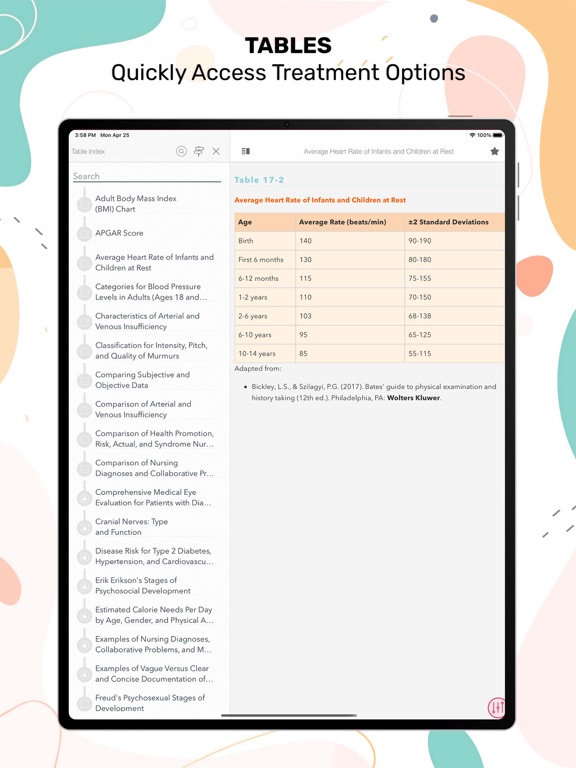Viewport: 576px width, 768px height.
Task: Tap the Wi-Fi status icon
Action: (472, 135)
